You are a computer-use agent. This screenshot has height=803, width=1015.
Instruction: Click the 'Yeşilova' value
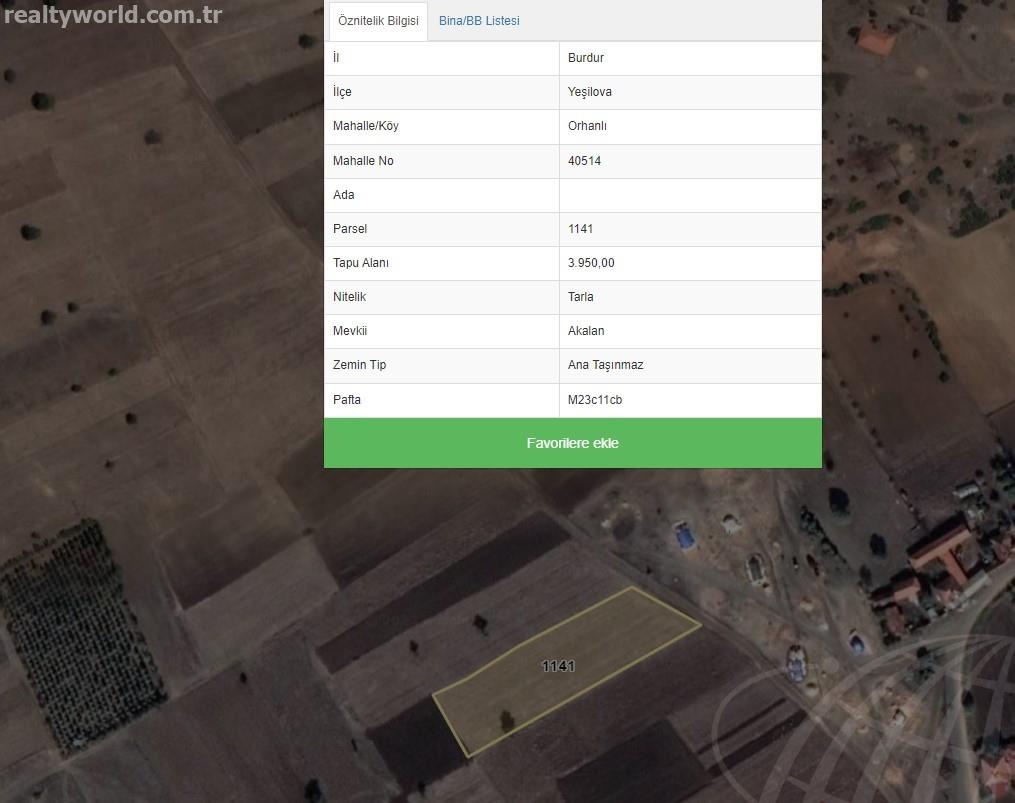(590, 92)
